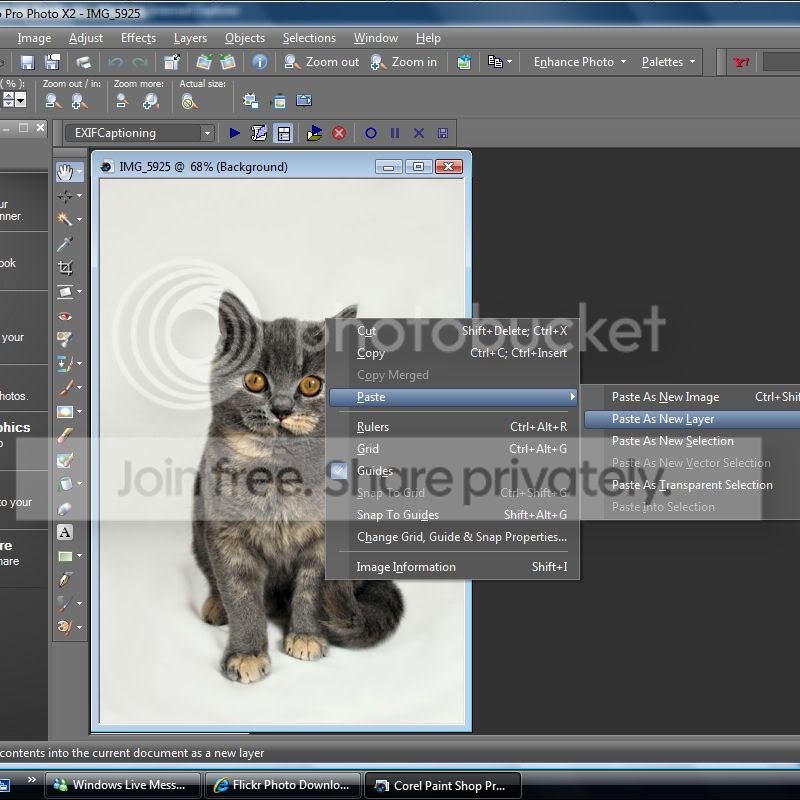The image size is (800, 800).
Task: Run the selected script with play icon
Action: [235, 133]
